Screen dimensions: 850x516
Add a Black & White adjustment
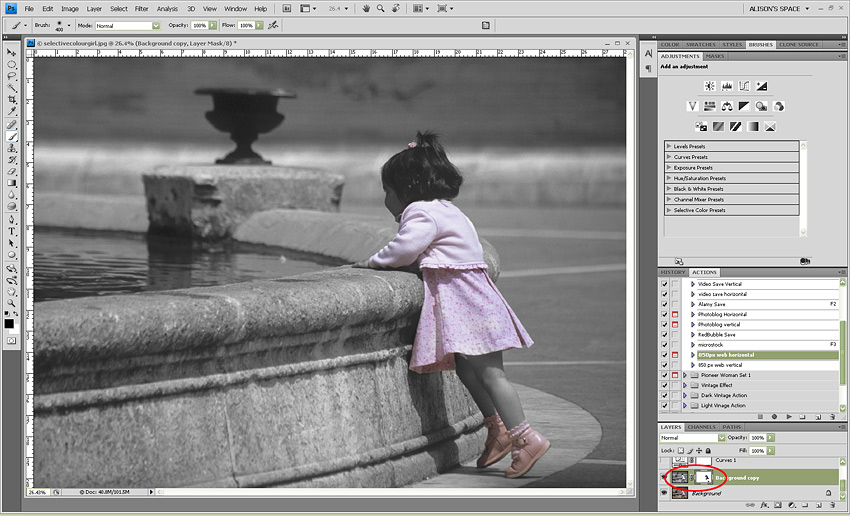[744, 106]
